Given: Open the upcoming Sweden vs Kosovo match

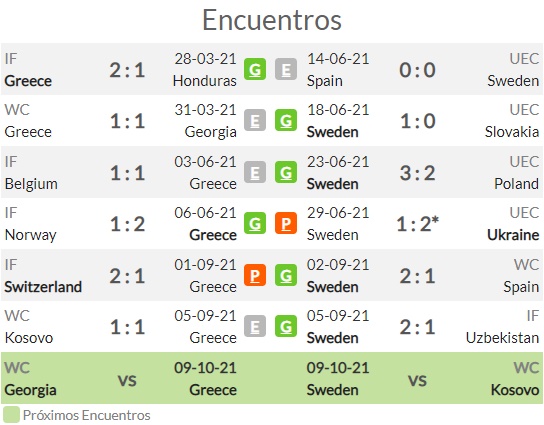Looking at the screenshot, I should coord(408,378).
